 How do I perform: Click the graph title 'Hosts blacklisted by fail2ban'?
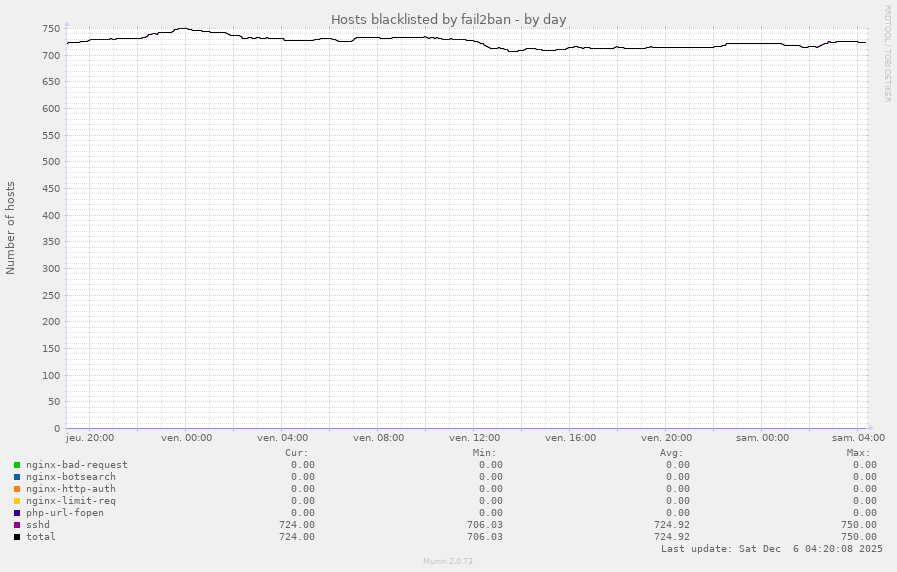pyautogui.click(x=448, y=19)
